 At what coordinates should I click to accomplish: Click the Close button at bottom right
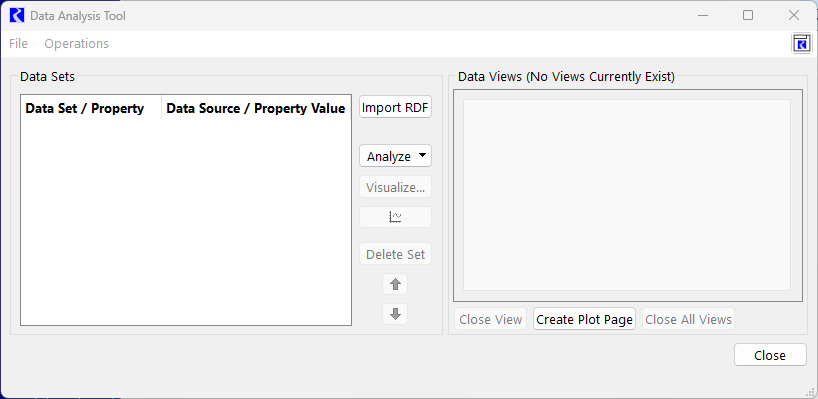(x=770, y=355)
